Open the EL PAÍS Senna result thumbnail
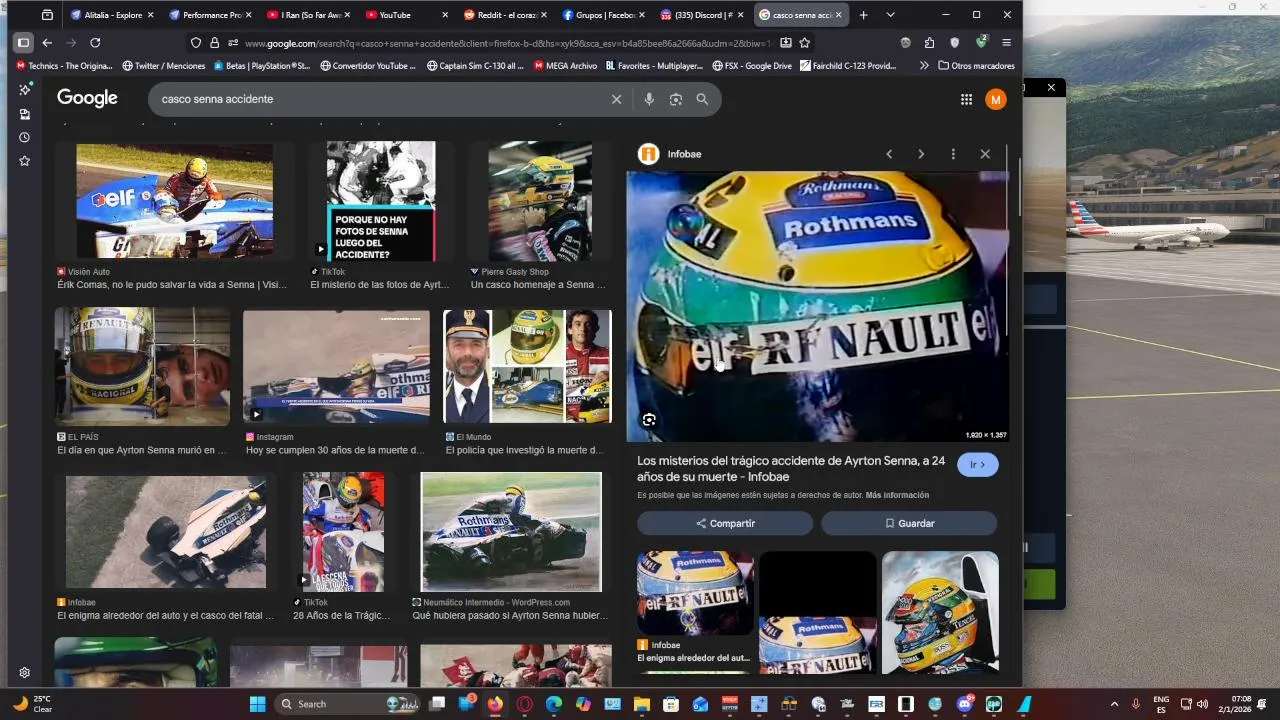Screen dimensions: 1280x720 coord(142,366)
